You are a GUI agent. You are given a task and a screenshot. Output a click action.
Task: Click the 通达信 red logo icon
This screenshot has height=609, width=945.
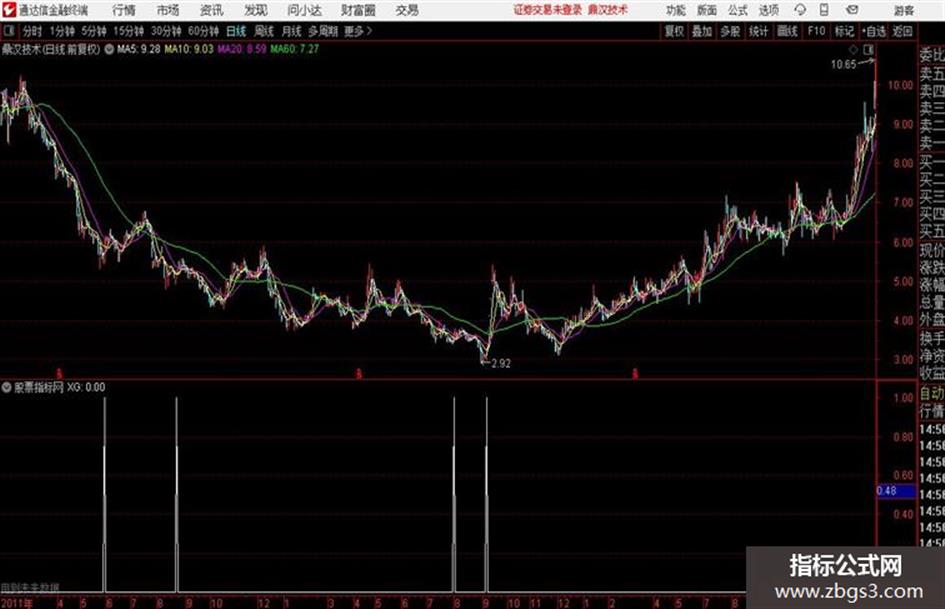(x=8, y=10)
